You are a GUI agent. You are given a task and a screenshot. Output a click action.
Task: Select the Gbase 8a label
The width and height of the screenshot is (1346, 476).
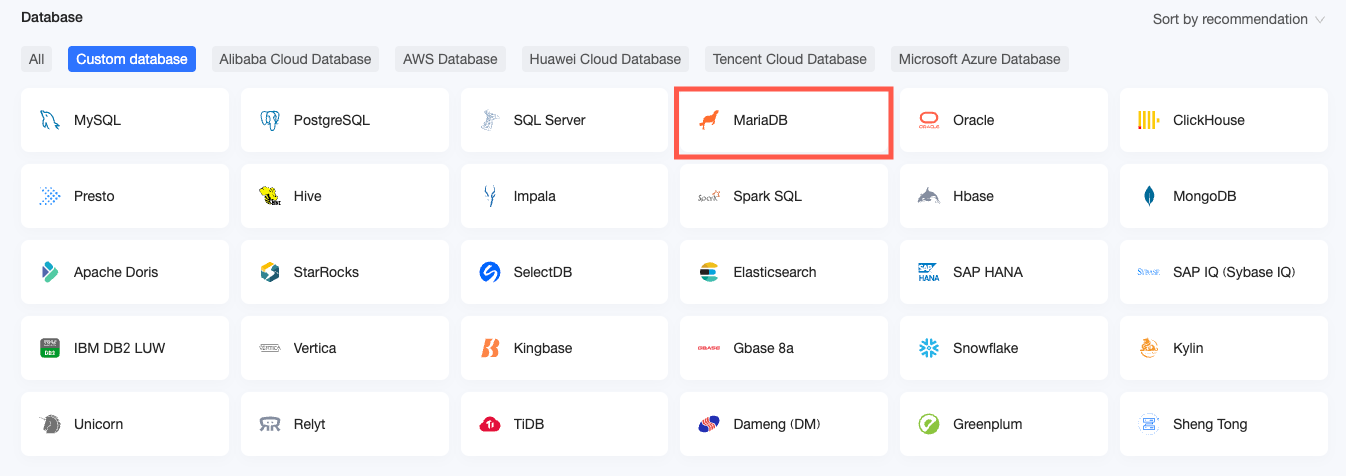click(764, 348)
